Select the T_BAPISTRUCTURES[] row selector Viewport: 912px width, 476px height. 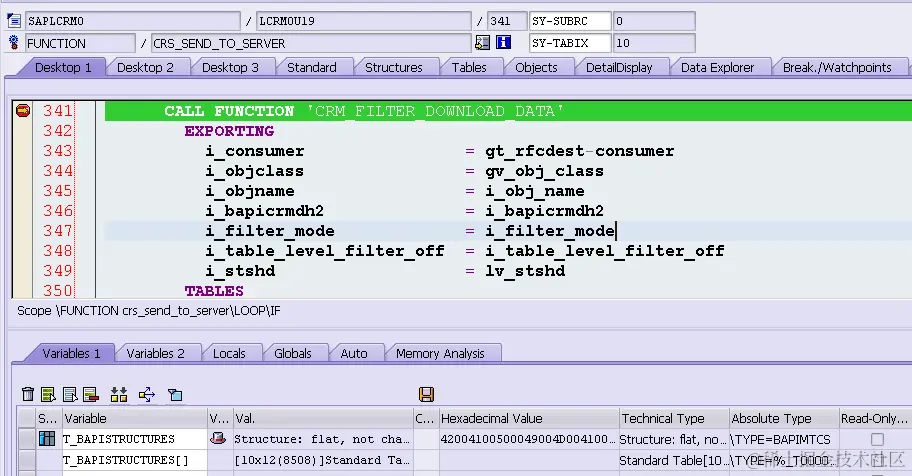point(26,460)
